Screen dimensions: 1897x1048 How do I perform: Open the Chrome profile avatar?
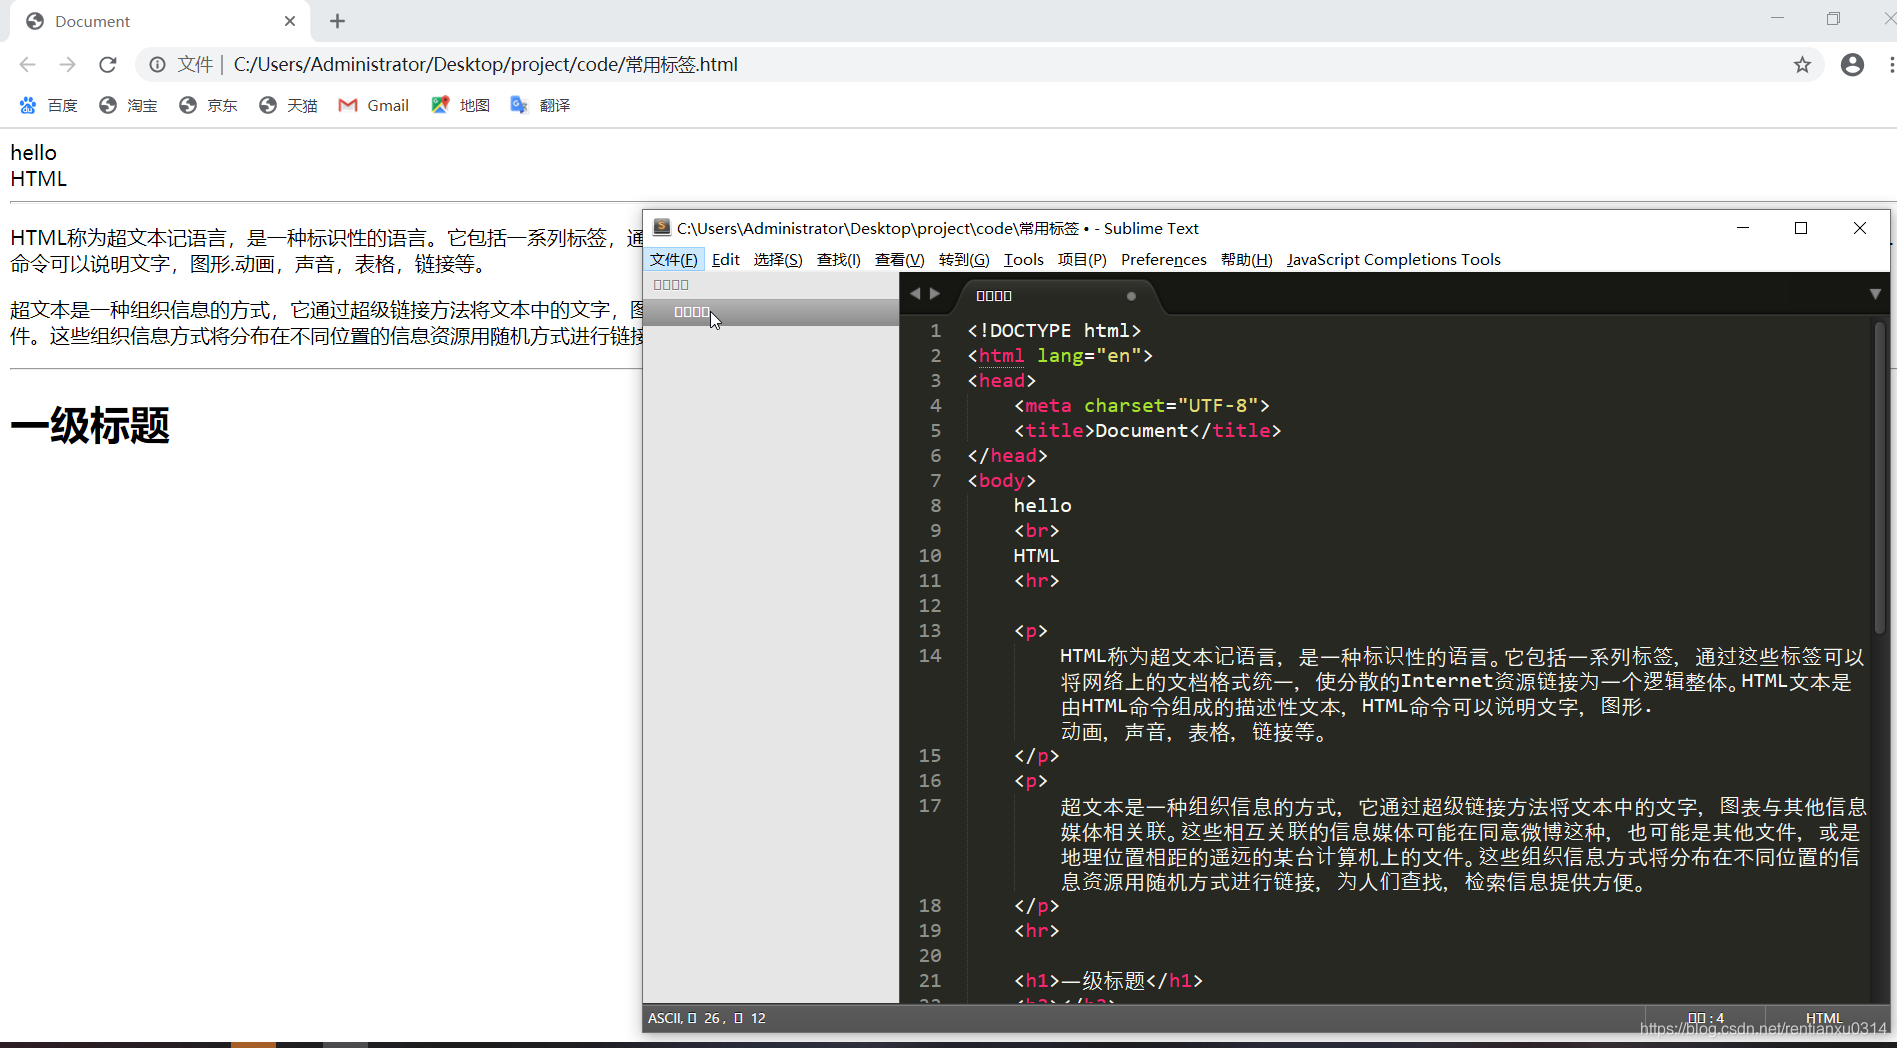[x=1852, y=65]
